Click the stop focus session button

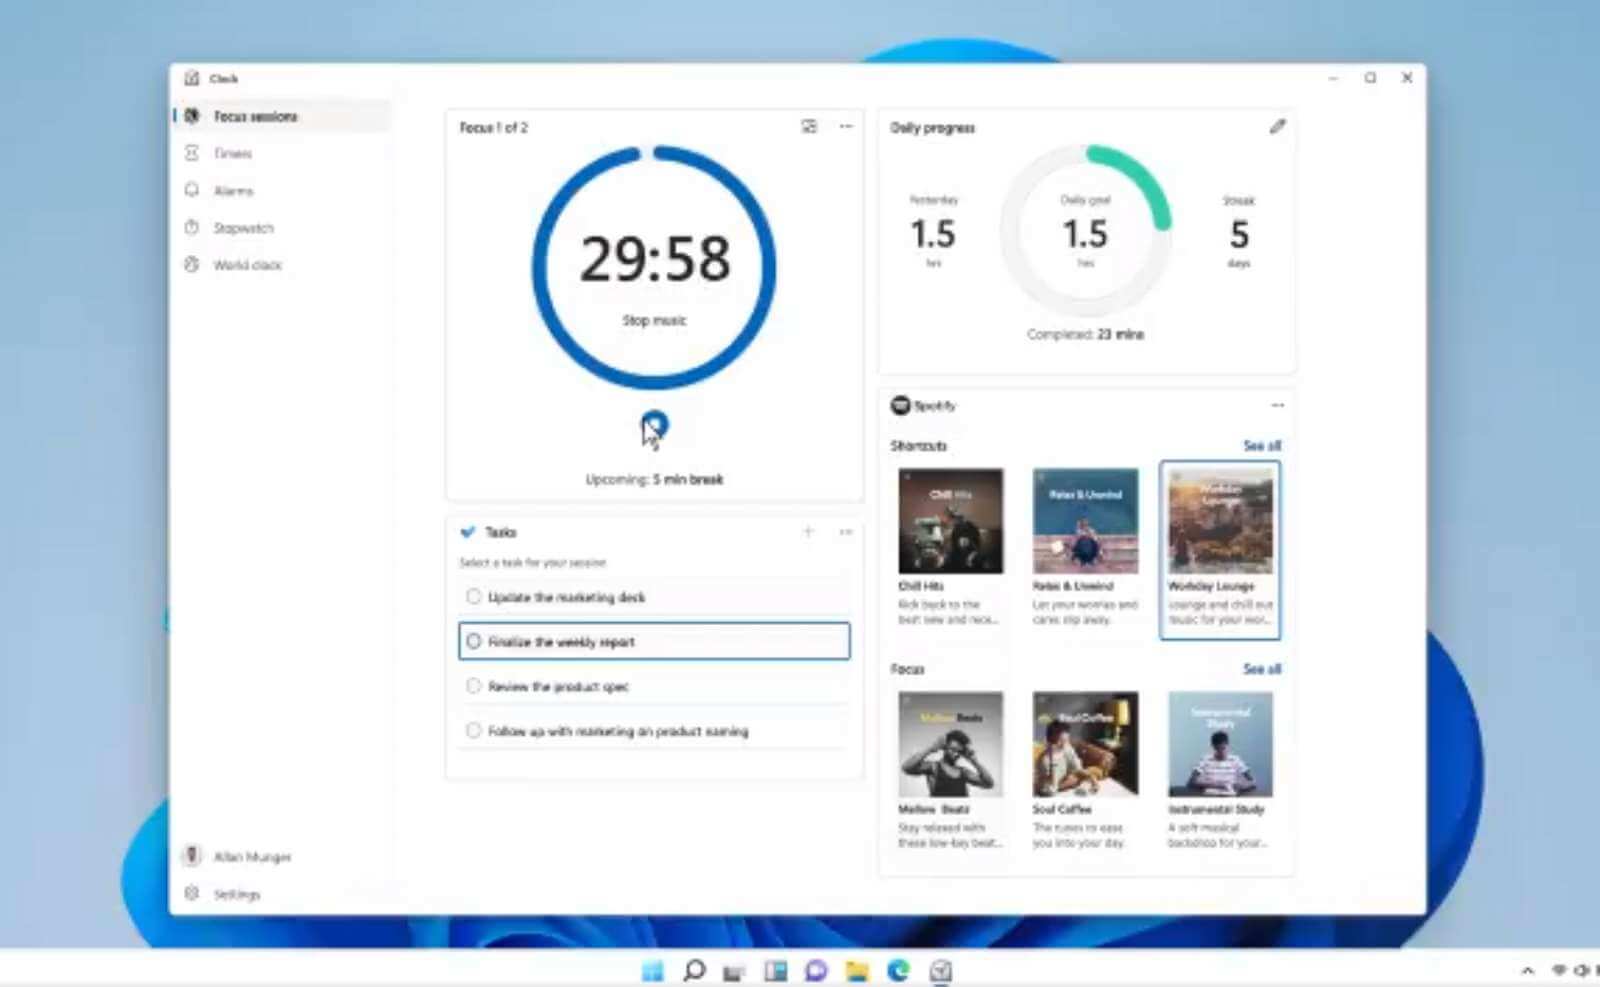[x=654, y=425]
